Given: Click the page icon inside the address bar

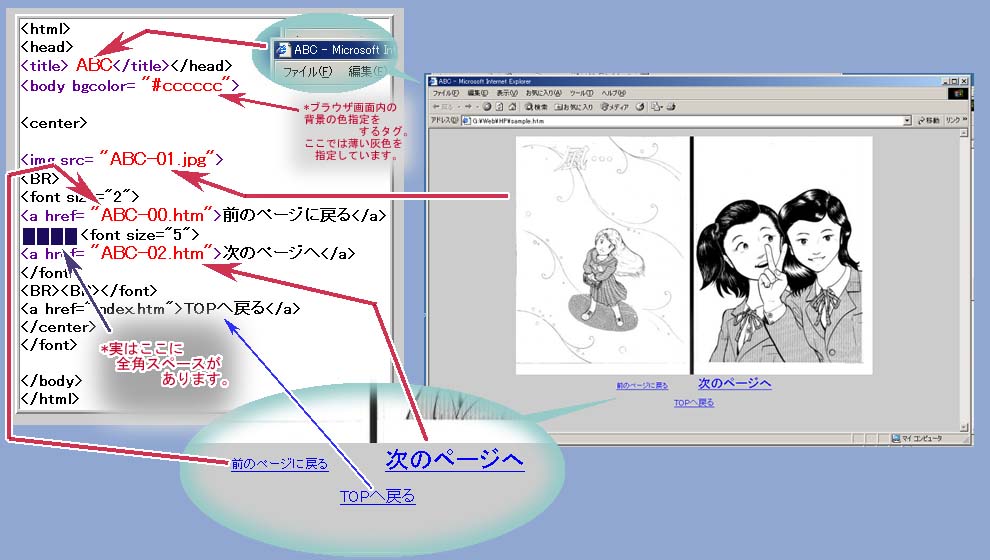Looking at the screenshot, I should pyautogui.click(x=466, y=121).
